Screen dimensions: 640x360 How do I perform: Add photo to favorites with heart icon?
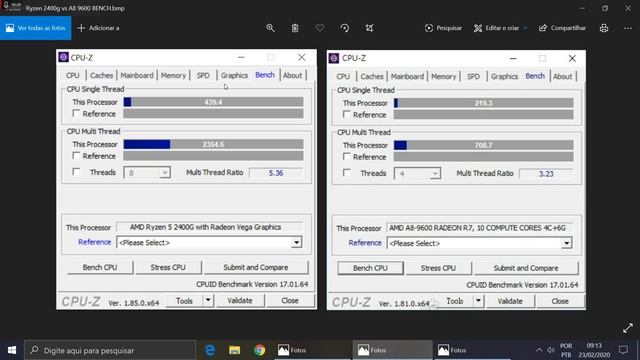[320, 28]
